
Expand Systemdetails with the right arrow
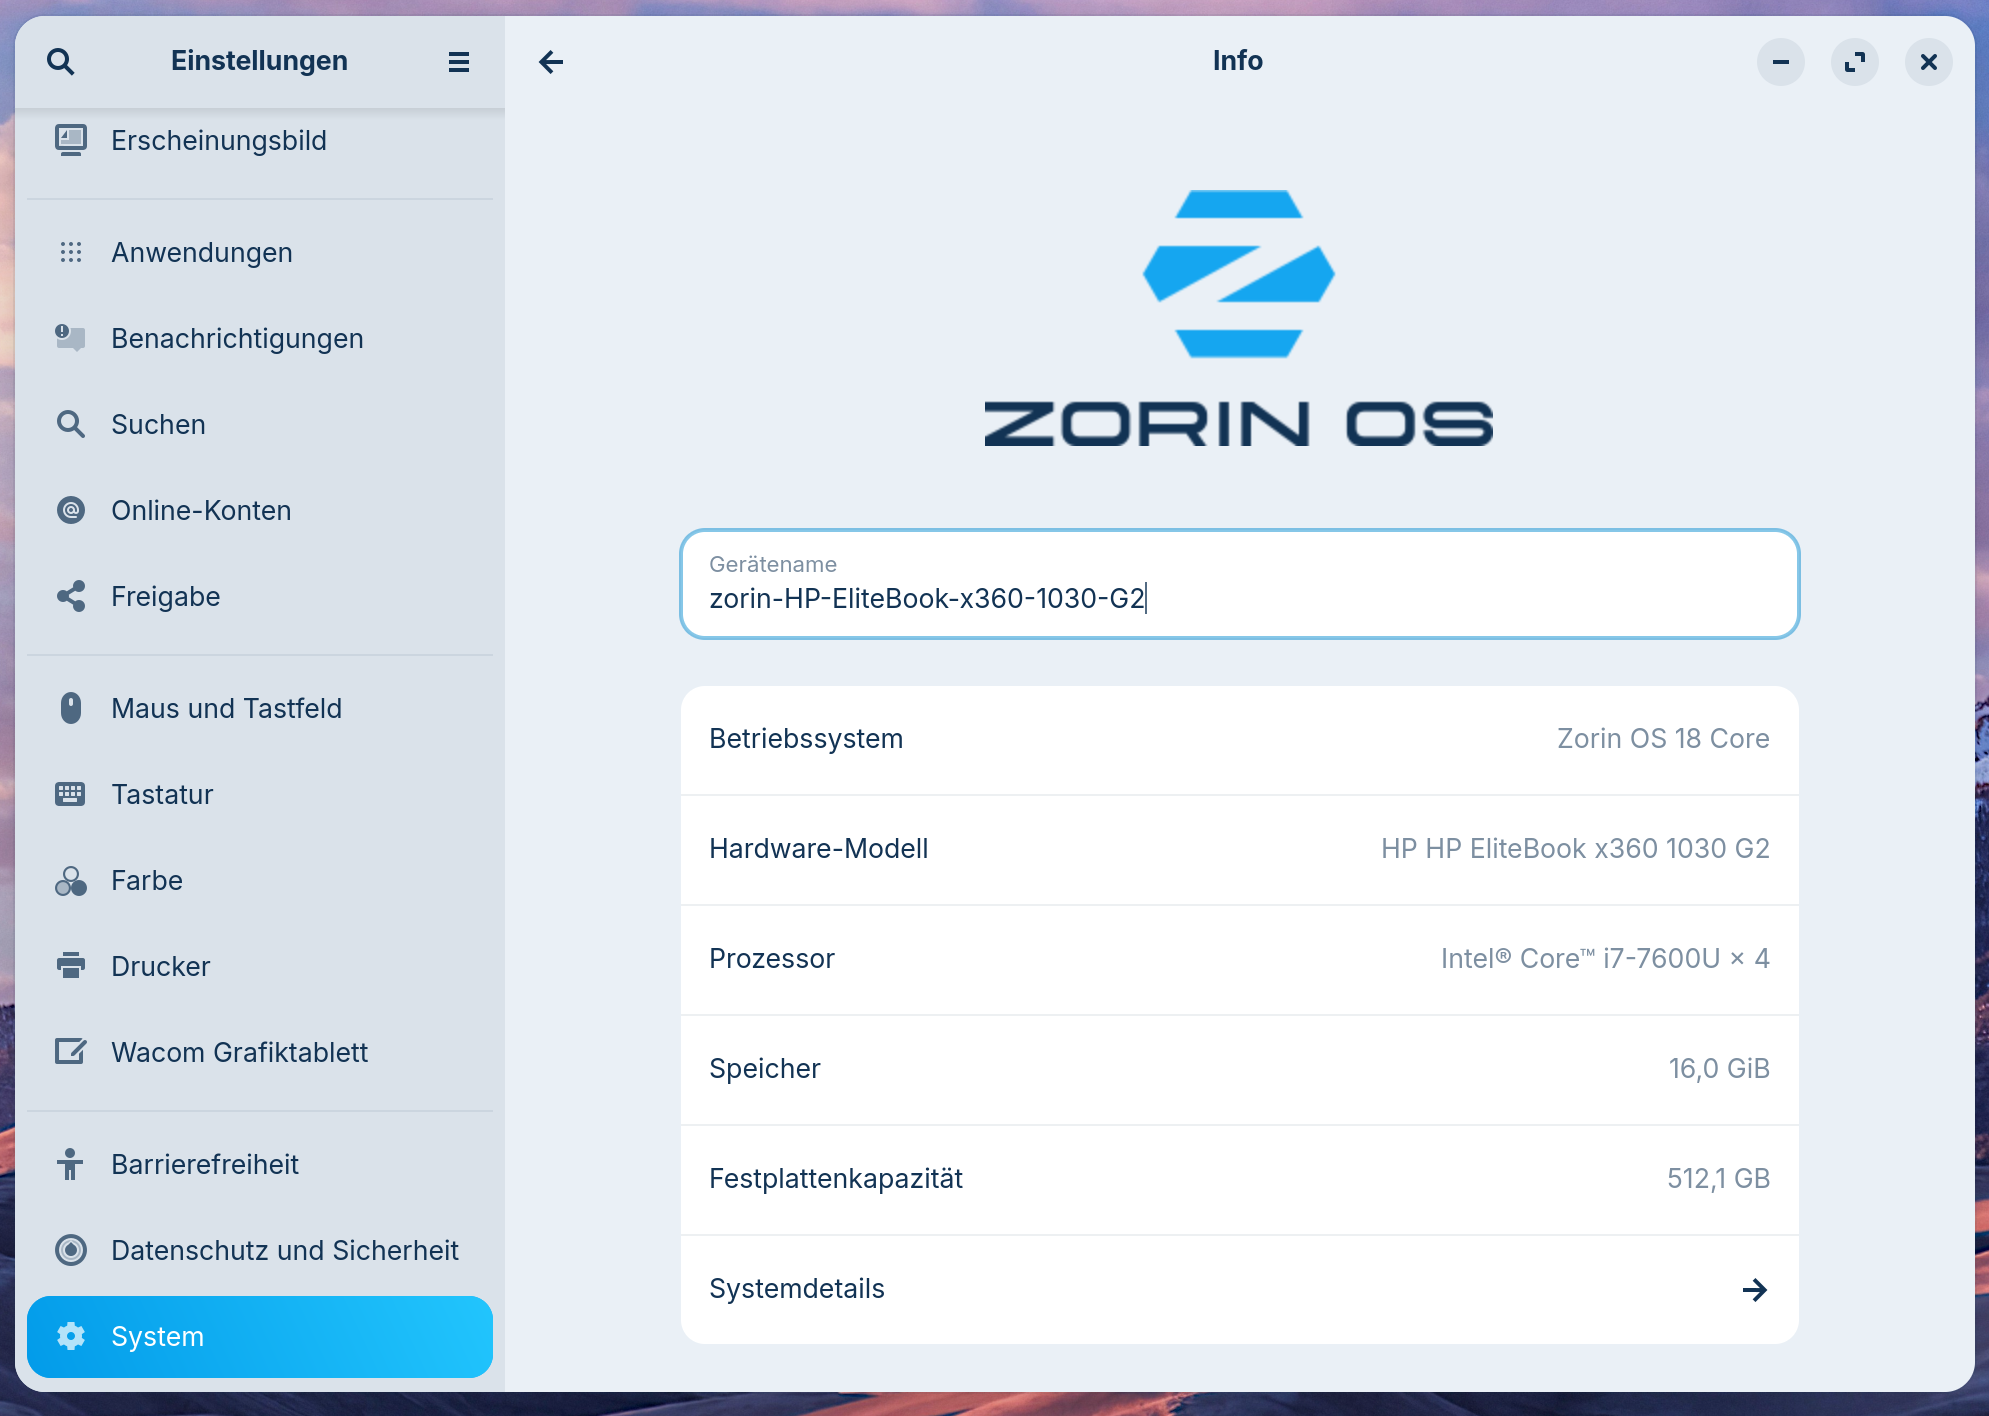(x=1754, y=1289)
